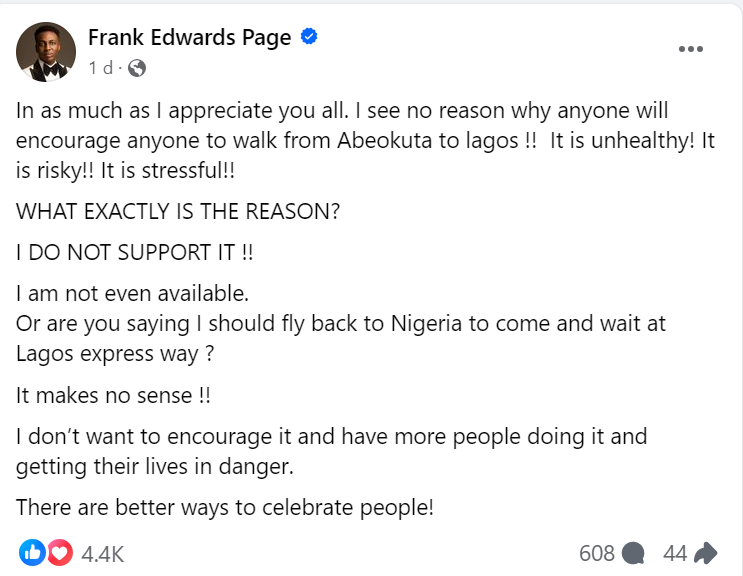Click the comment speech bubble icon
Screen dimensions: 743x576
[633, 553]
